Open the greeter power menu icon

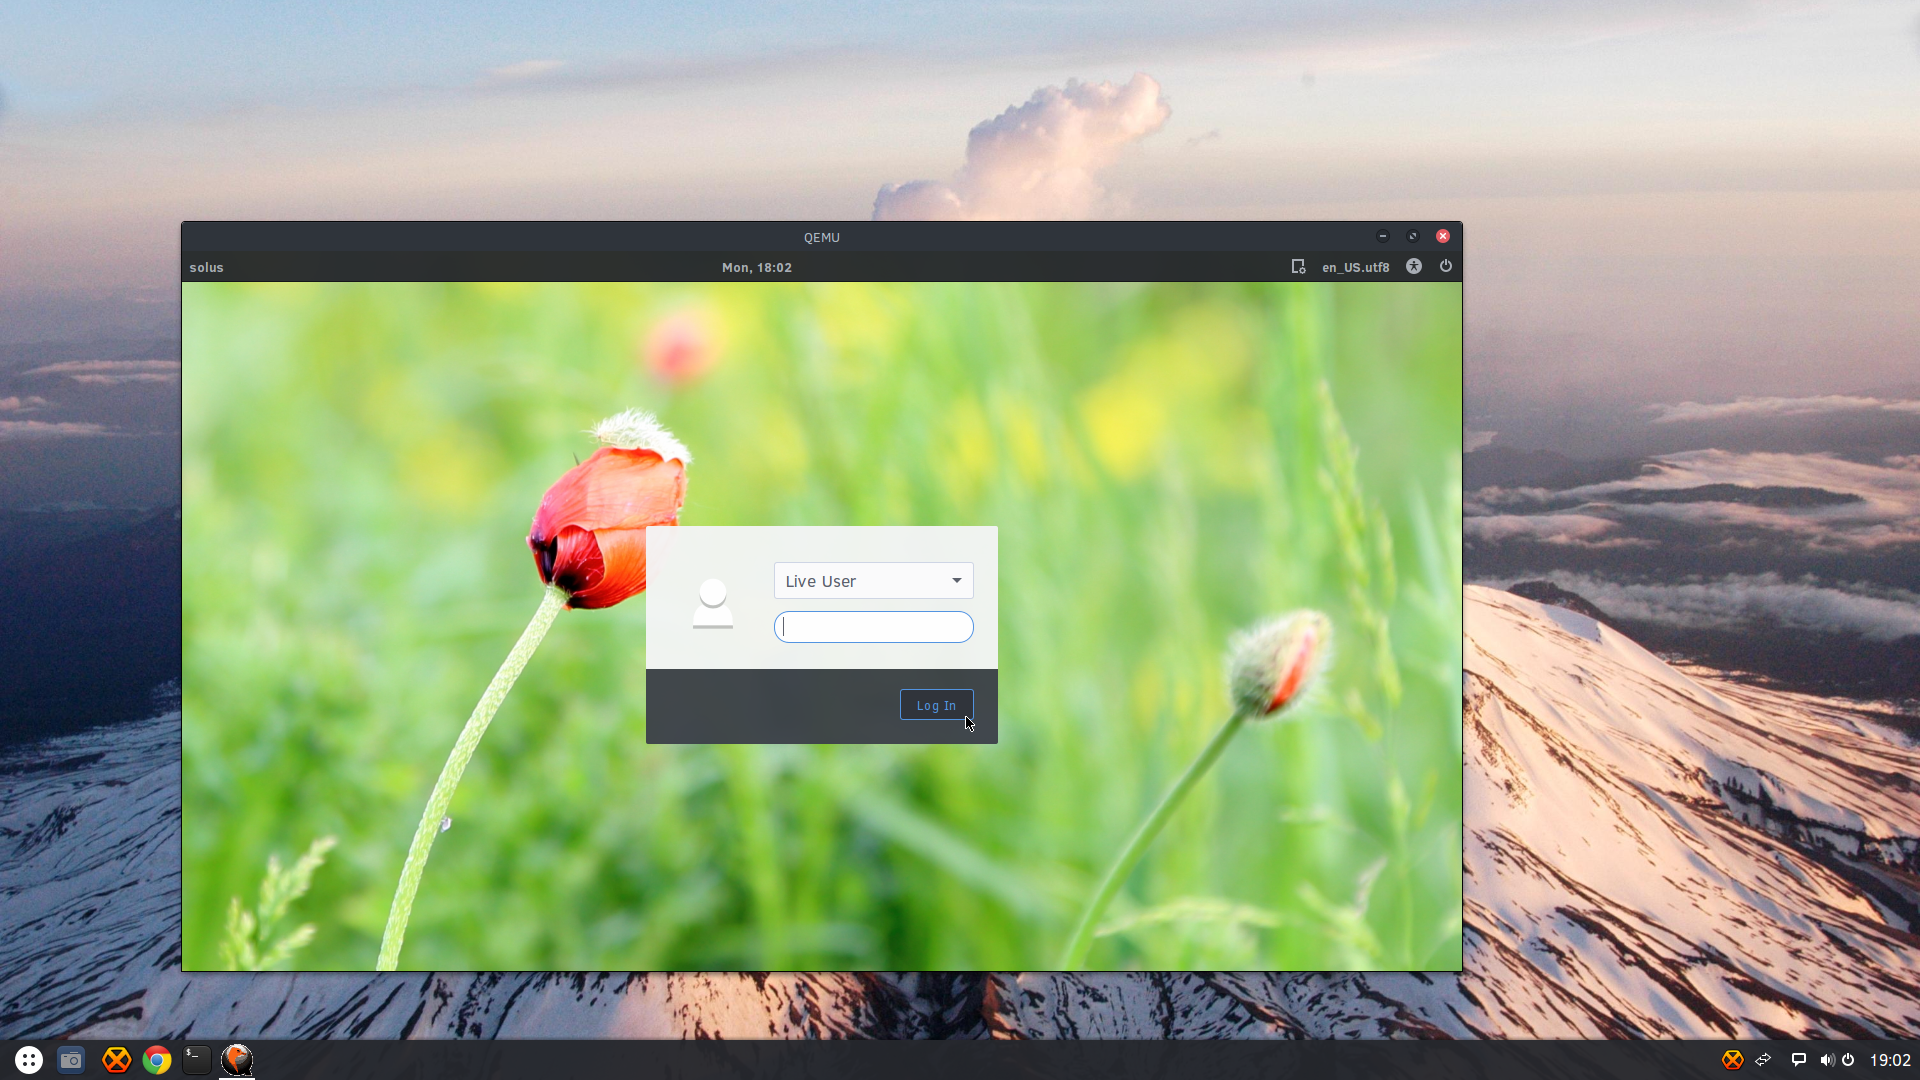[x=1446, y=266]
